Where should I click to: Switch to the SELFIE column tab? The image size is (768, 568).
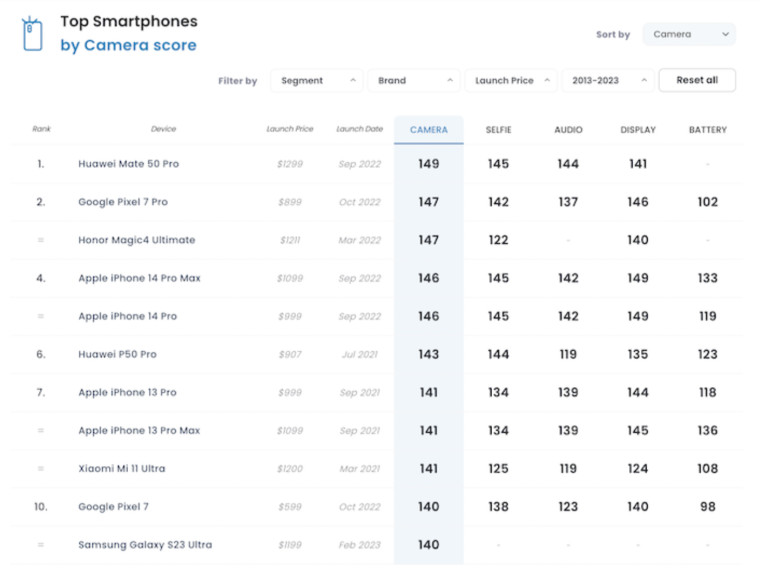pyautogui.click(x=498, y=130)
